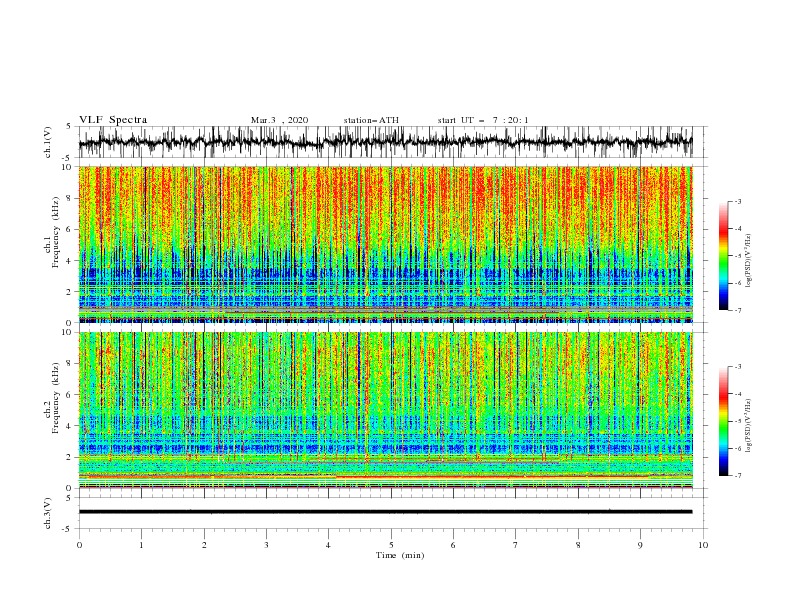
Task: Click the "Time (min)" axis label
Action: coord(400,555)
